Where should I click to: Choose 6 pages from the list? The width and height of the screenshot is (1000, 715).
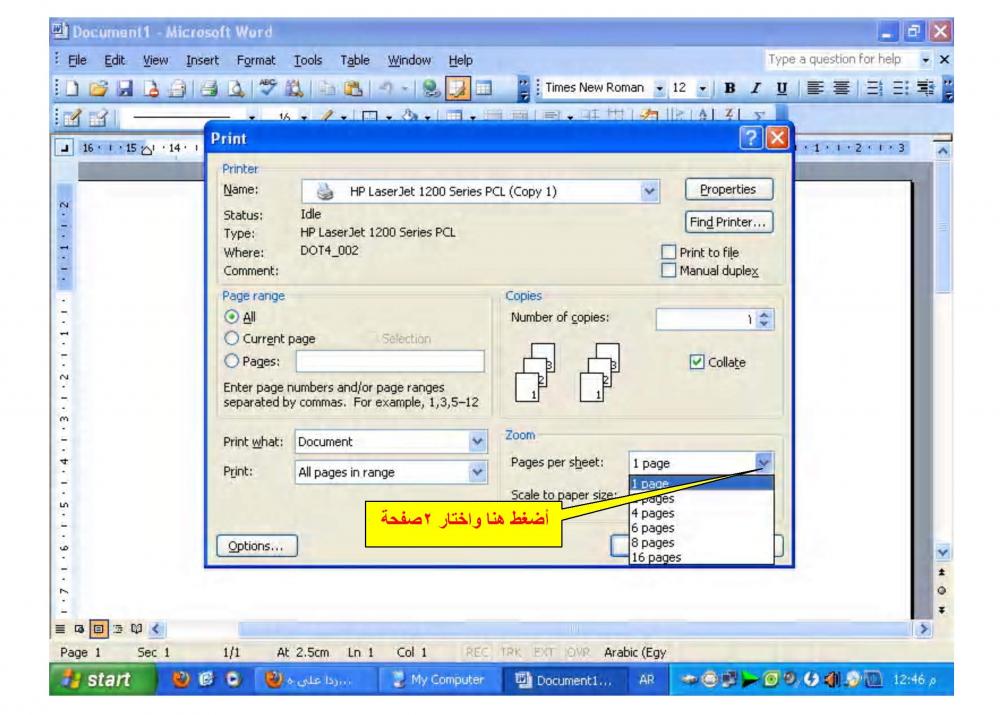pos(701,527)
